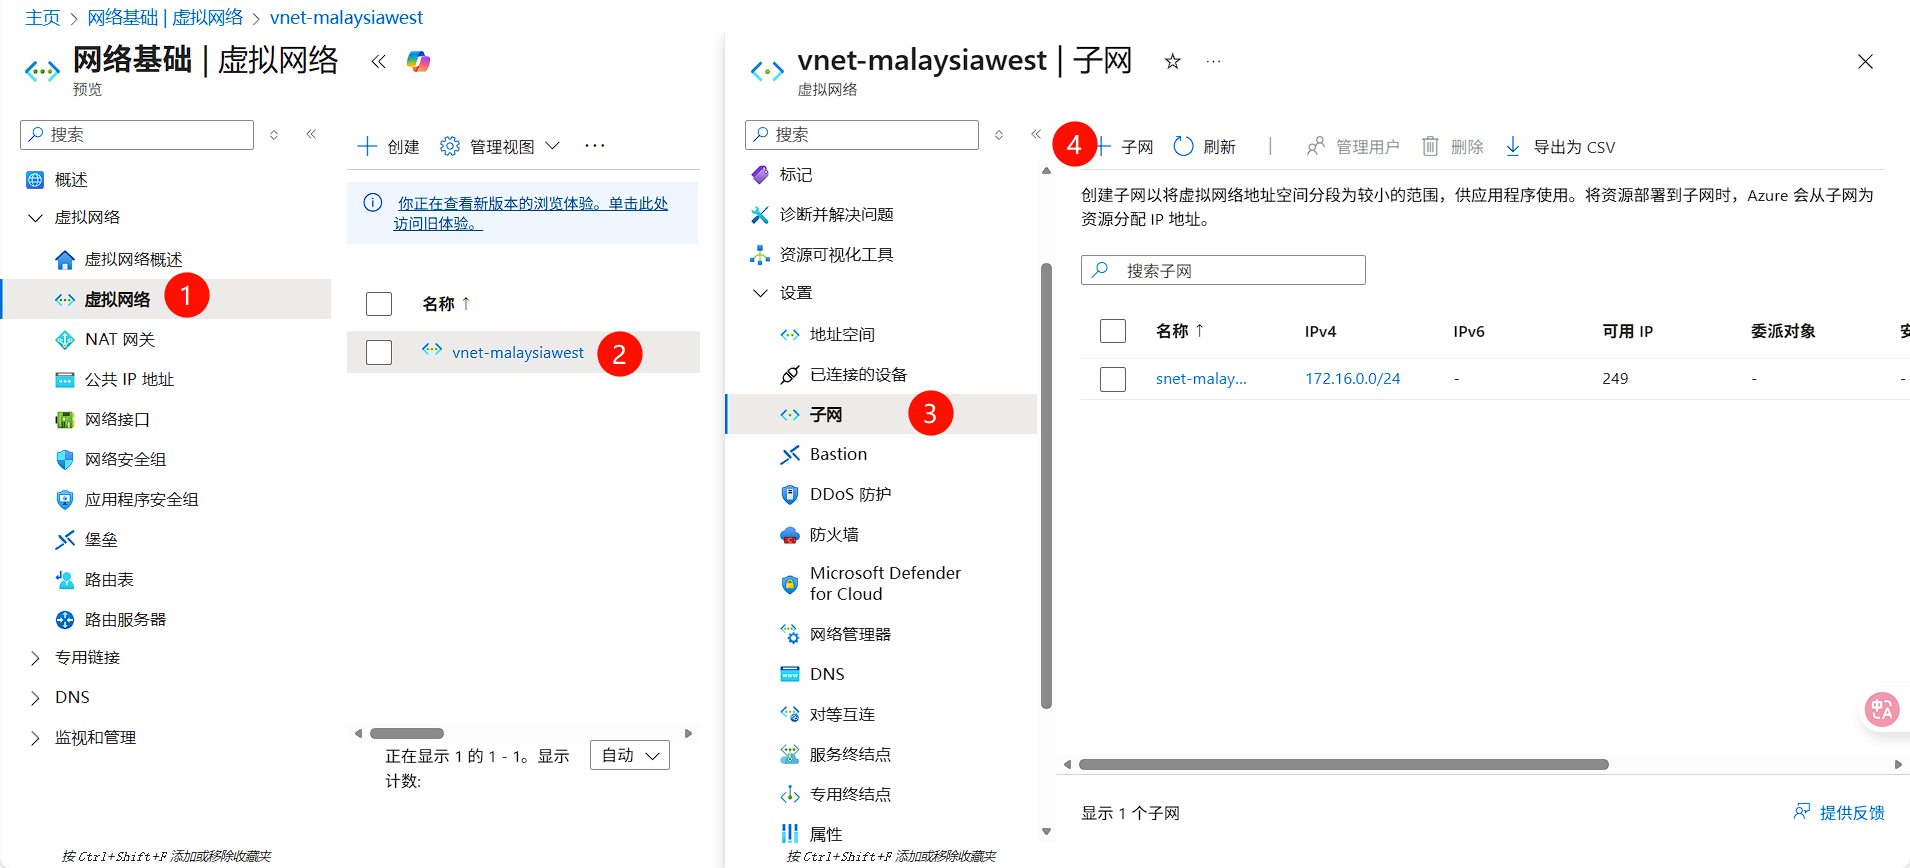Favorite the page with the star icon
This screenshot has height=868, width=1910.
1172,62
